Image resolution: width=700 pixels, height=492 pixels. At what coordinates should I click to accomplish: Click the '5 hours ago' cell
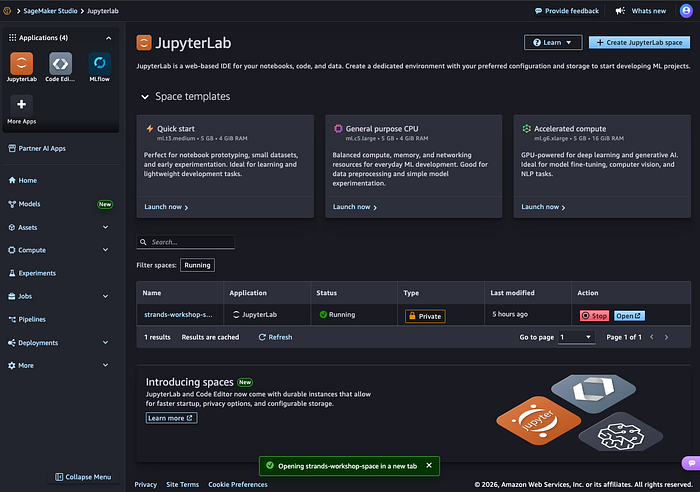pyautogui.click(x=510, y=314)
